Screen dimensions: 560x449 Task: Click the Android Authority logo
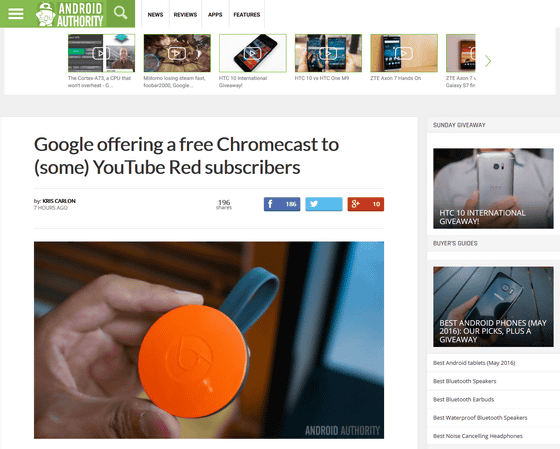click(x=69, y=14)
